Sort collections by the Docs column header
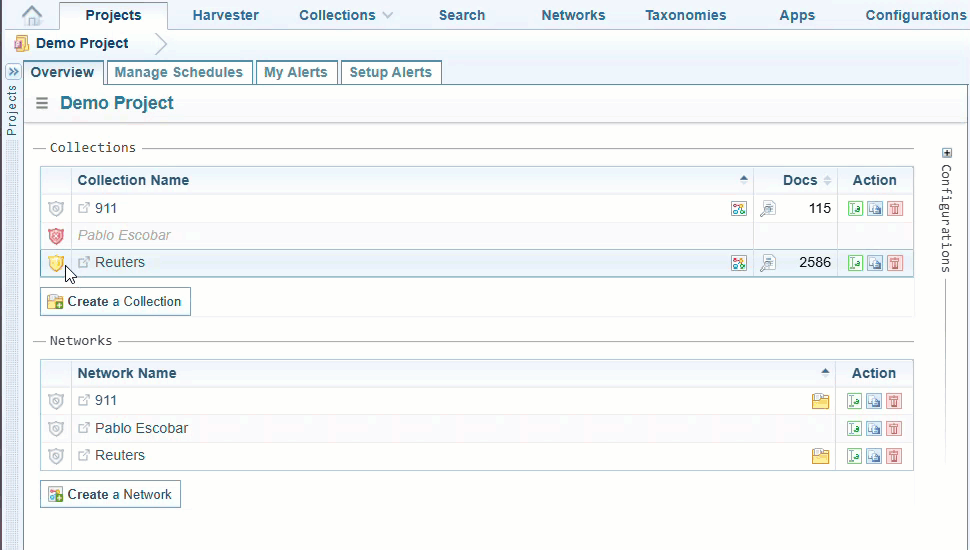Viewport: 970px width, 550px height. (800, 180)
